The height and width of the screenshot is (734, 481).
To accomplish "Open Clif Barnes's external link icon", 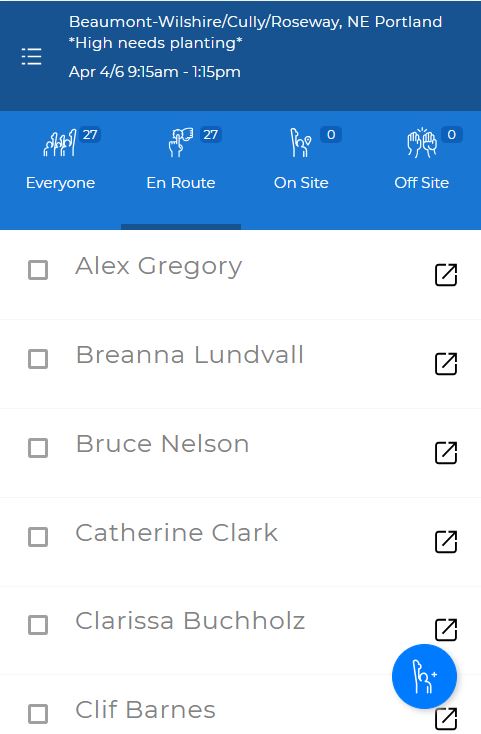I will [x=446, y=719].
